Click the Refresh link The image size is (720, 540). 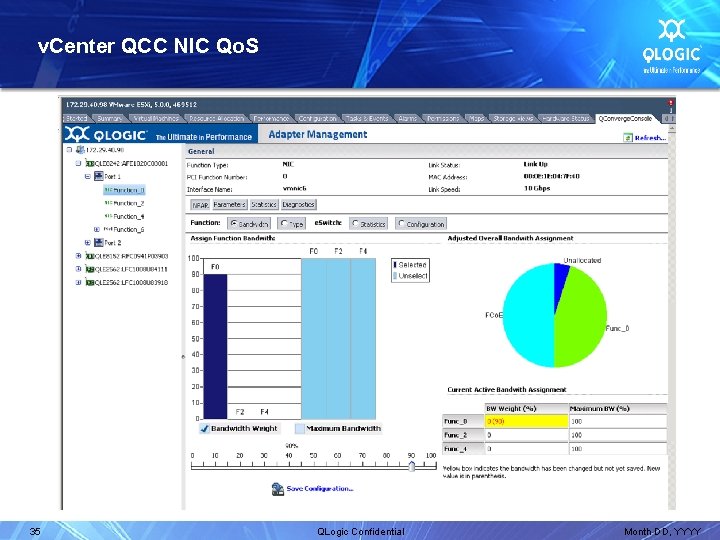(650, 138)
